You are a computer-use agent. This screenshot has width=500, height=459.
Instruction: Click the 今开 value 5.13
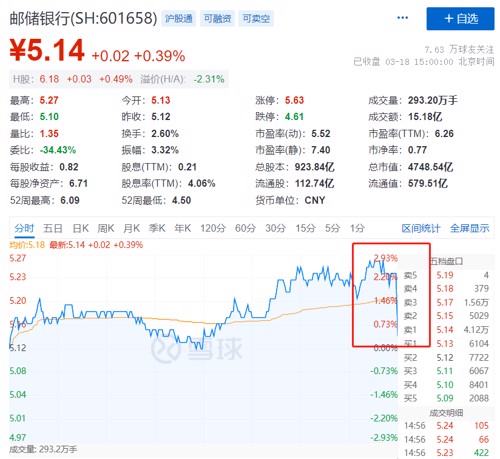pyautogui.click(x=161, y=100)
